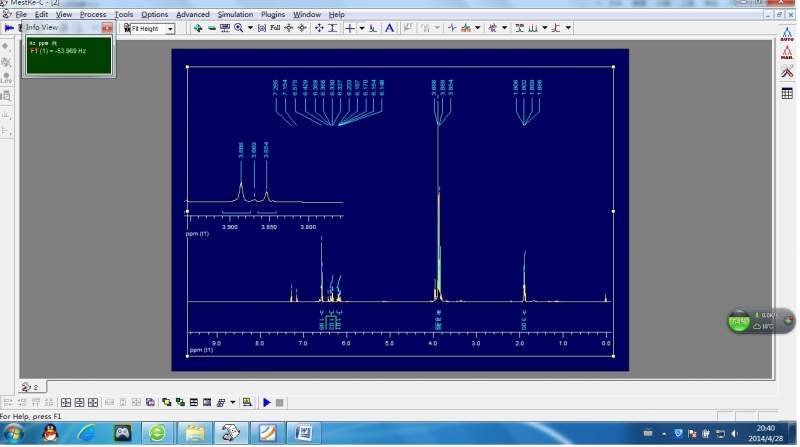Click the green decrease intensity icon
The width and height of the screenshot is (800, 447).
[x=211, y=28]
